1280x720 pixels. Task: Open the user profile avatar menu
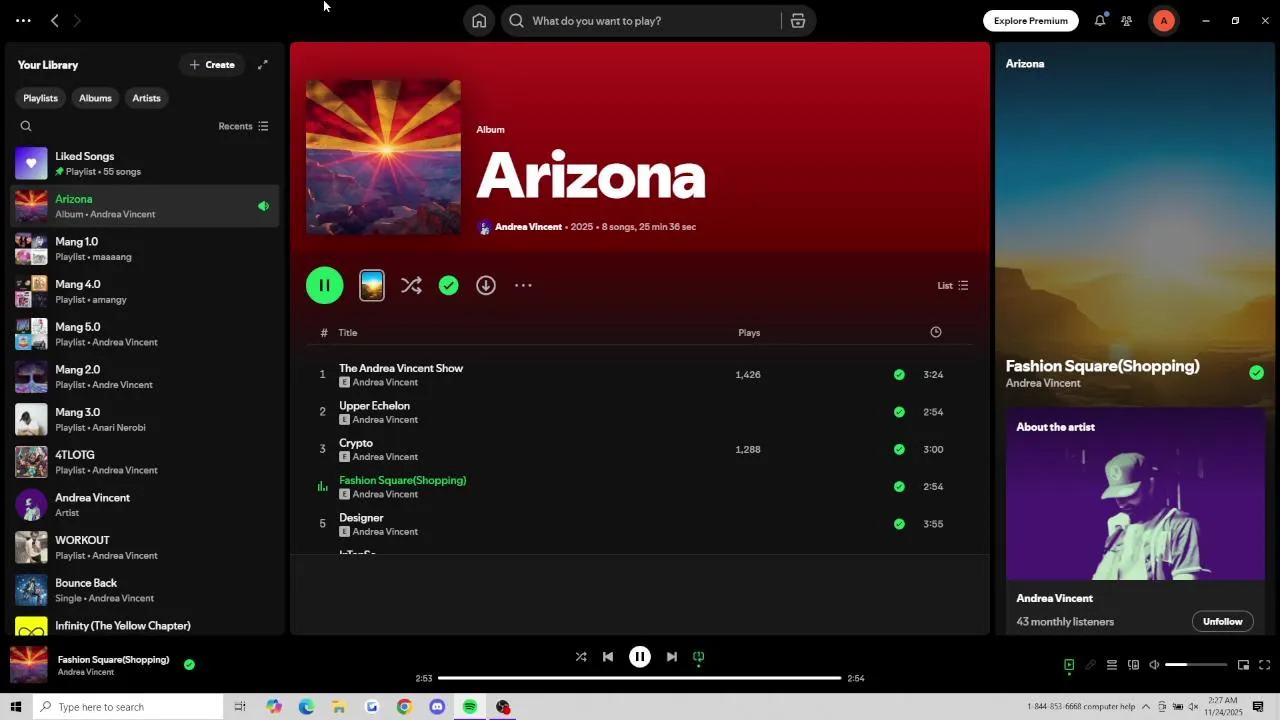[1163, 21]
